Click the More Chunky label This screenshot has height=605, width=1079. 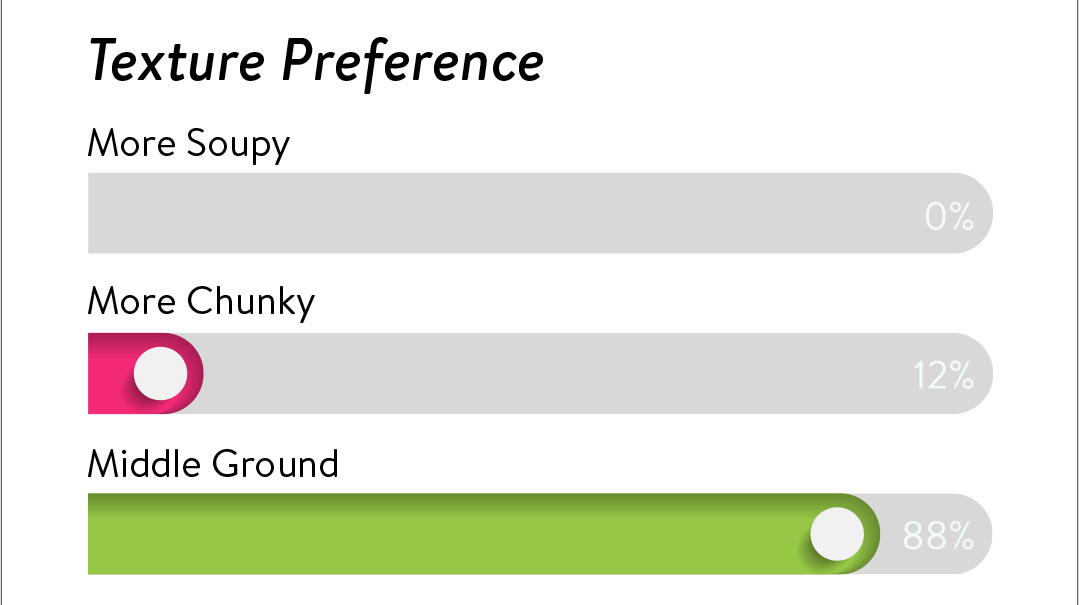(201, 302)
